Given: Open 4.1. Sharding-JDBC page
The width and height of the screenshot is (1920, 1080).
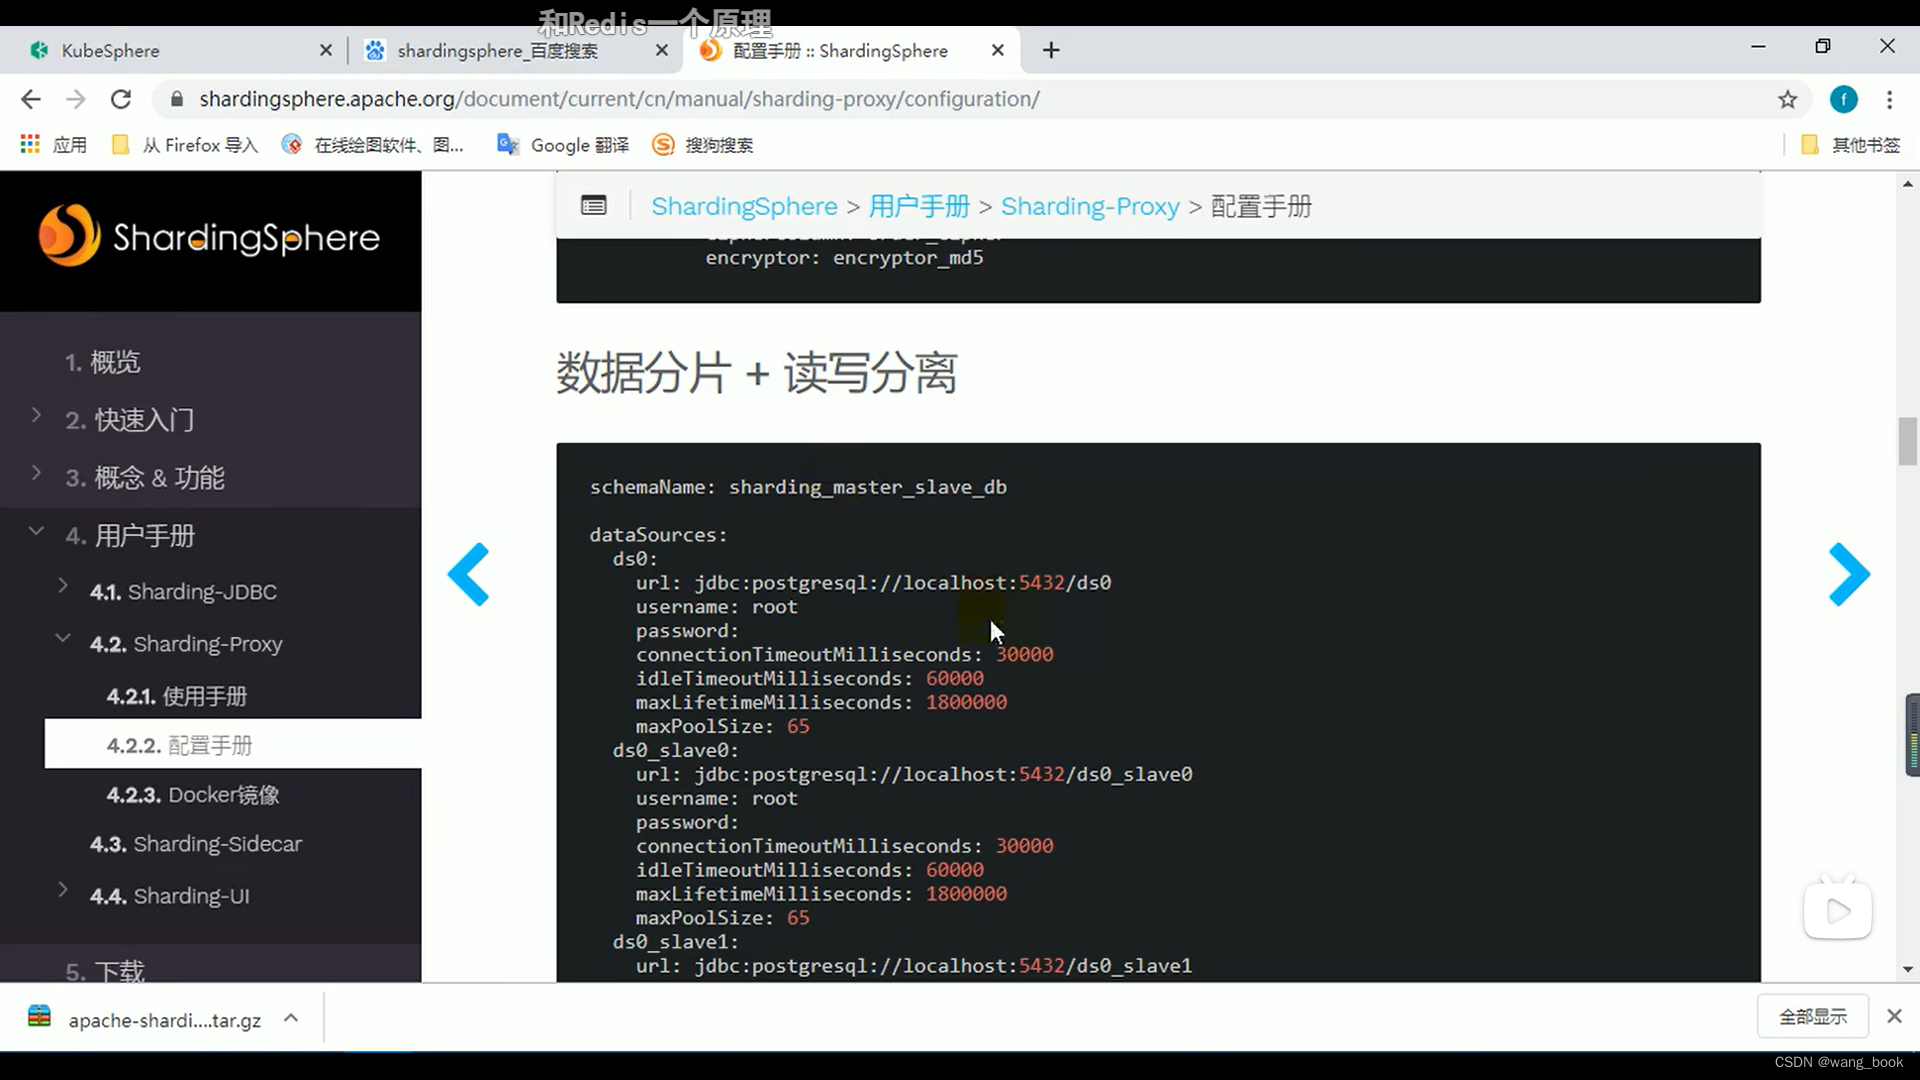Looking at the screenshot, I should tap(183, 592).
